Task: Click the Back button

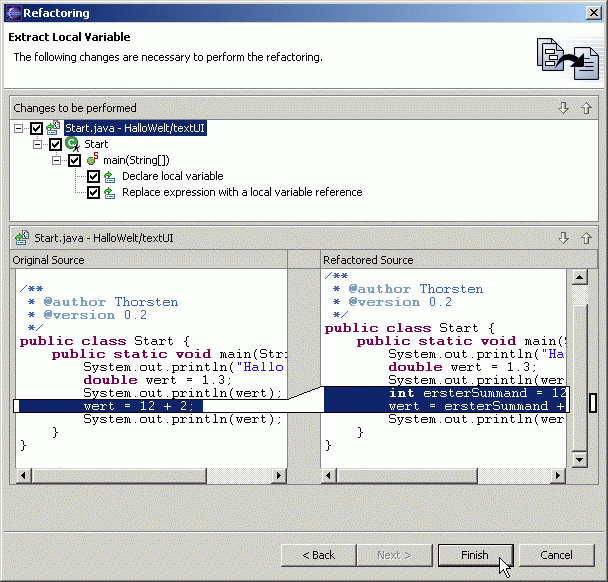Action: tap(318, 555)
